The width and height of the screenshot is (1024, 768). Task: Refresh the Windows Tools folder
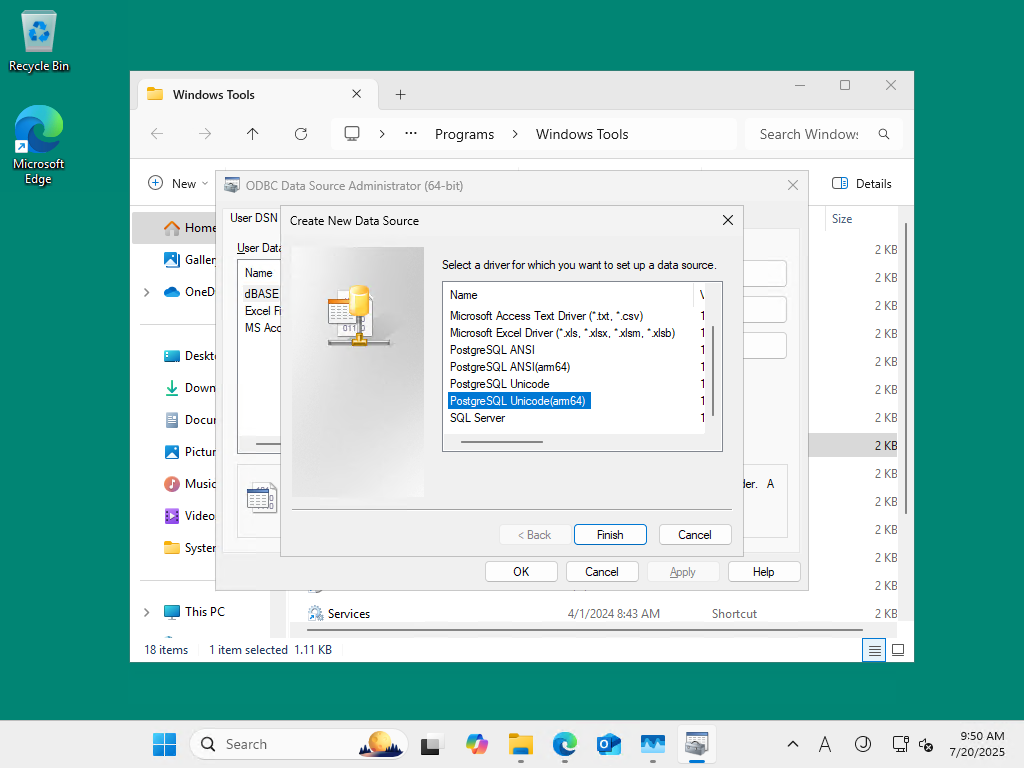[301, 134]
